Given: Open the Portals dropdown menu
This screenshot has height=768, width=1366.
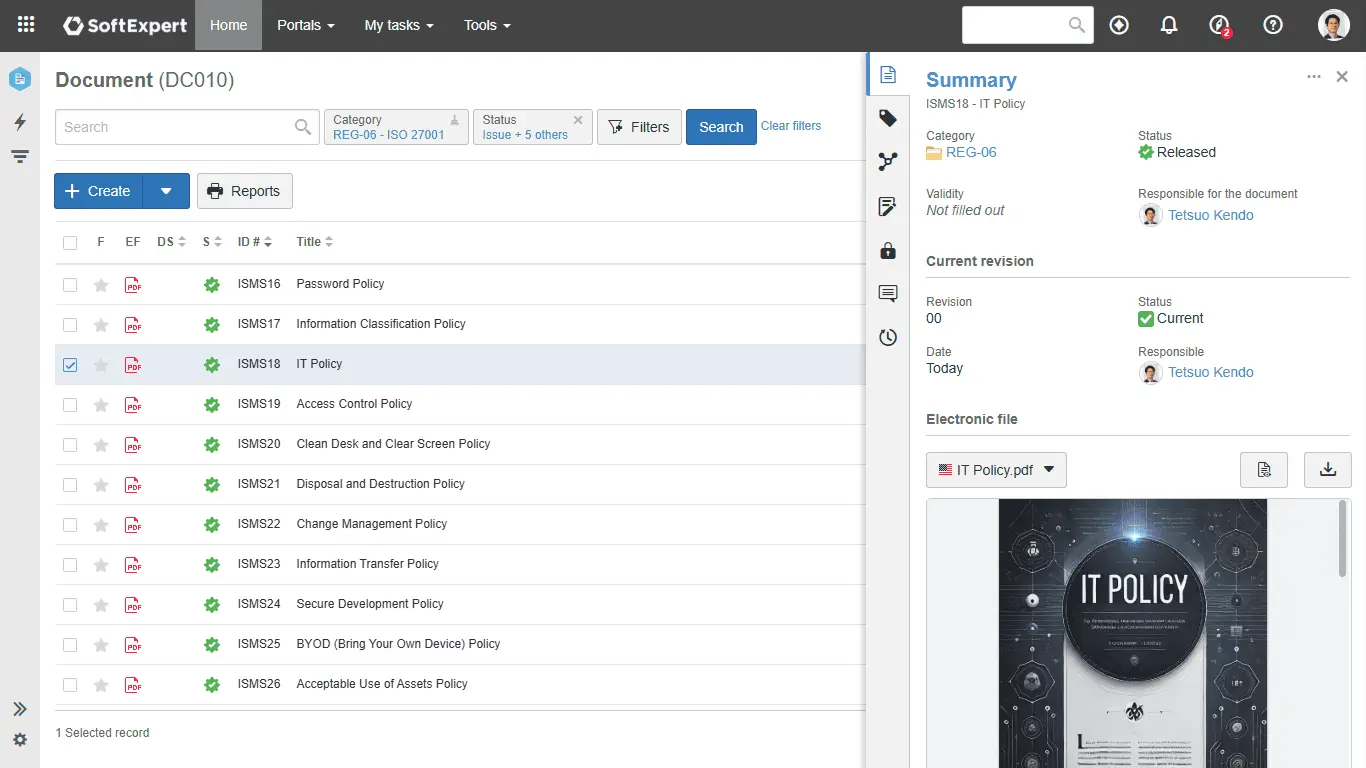Looking at the screenshot, I should [x=306, y=25].
